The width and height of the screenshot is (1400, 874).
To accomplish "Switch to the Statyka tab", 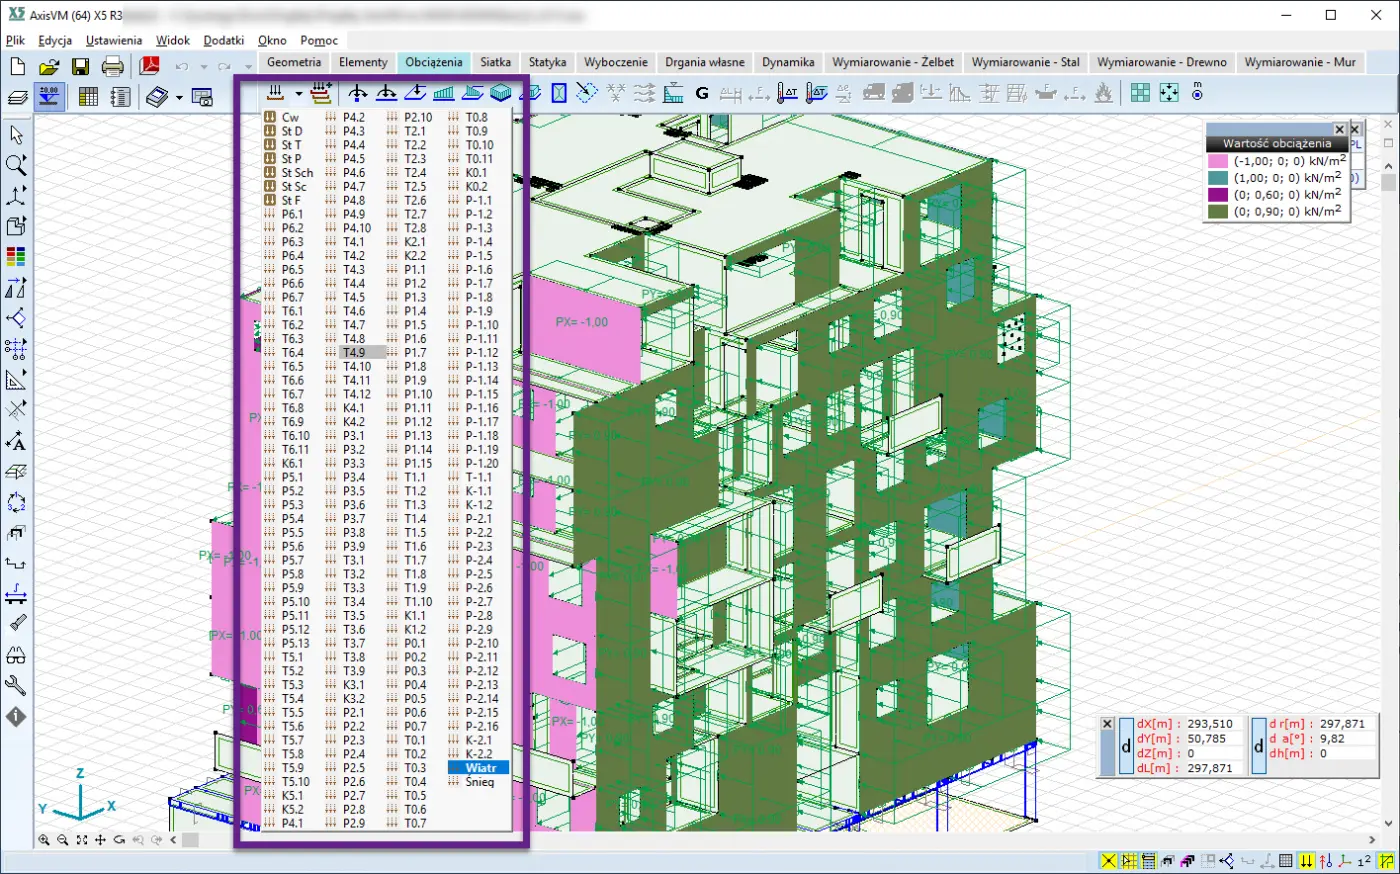I will coord(547,62).
